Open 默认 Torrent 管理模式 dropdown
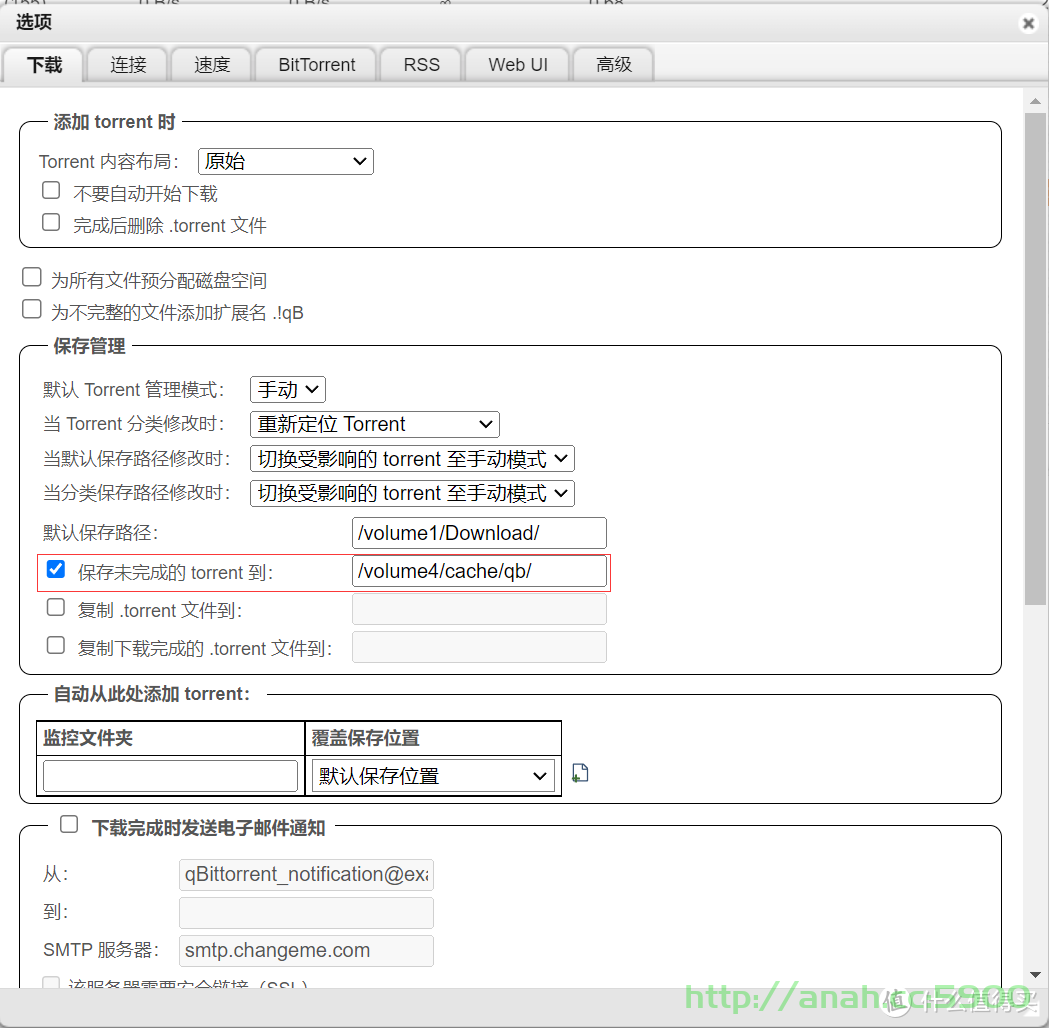This screenshot has height=1028, width=1049. (x=288, y=389)
